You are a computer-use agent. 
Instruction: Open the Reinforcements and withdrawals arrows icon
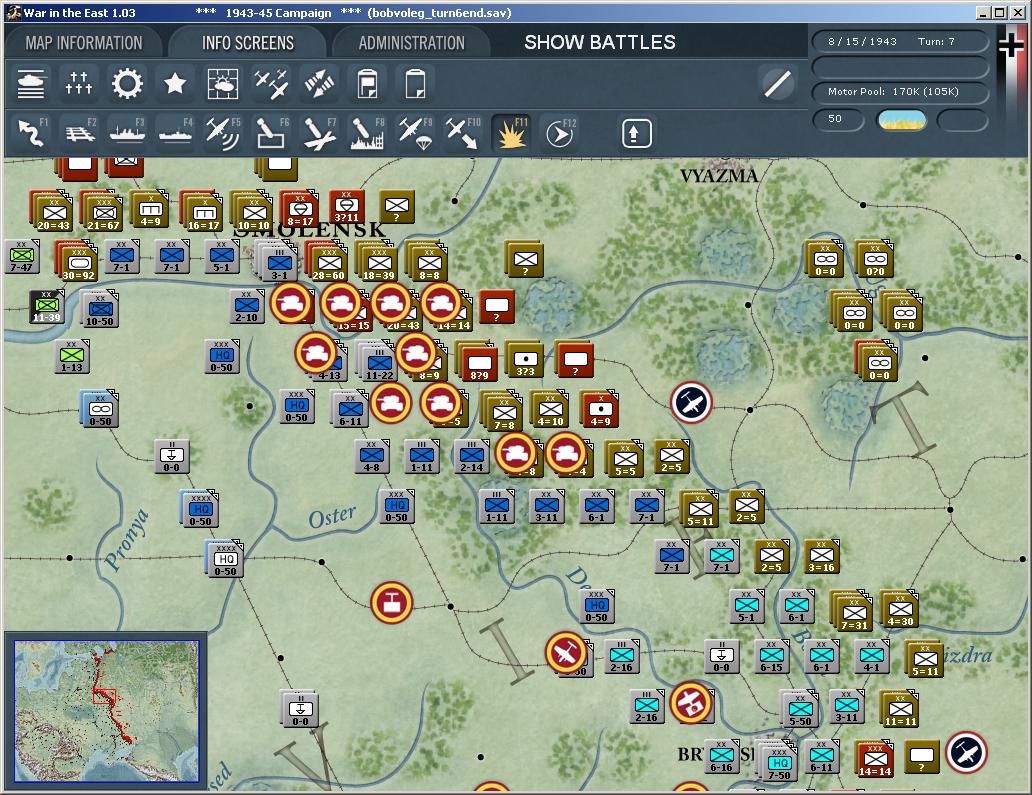tap(319, 84)
